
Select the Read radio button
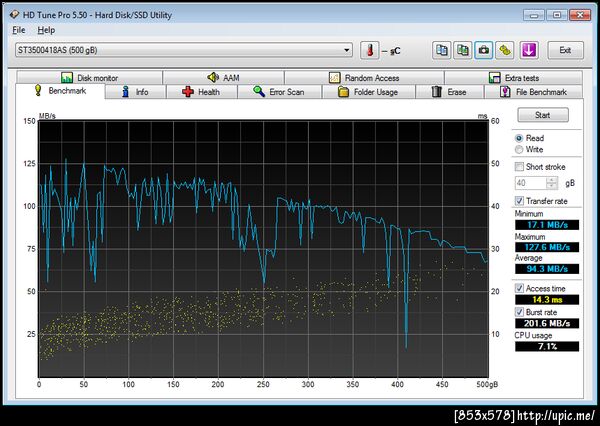[519, 139]
